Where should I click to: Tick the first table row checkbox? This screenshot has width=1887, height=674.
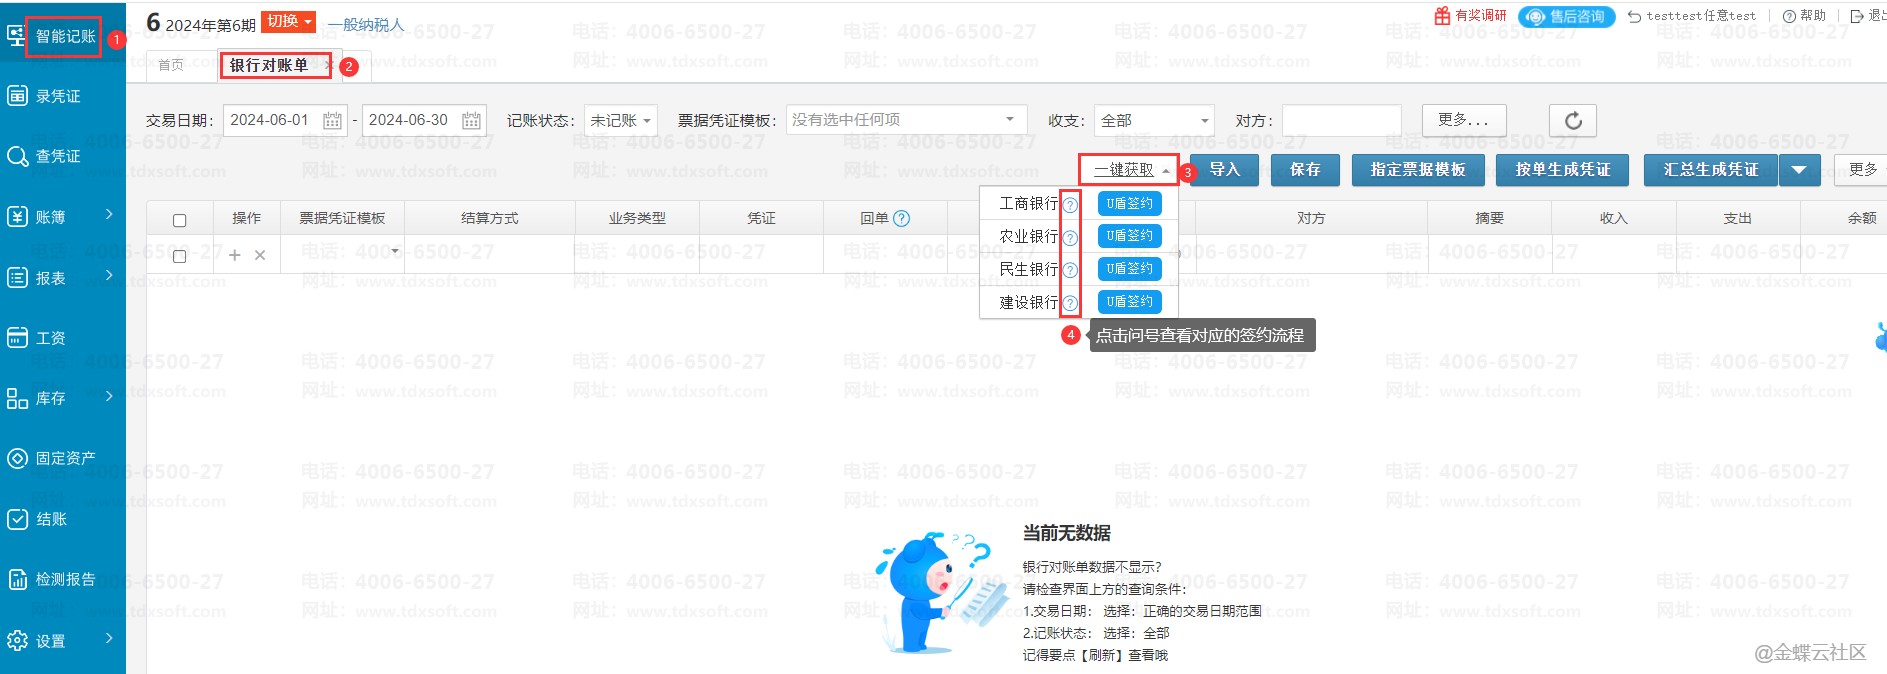[x=180, y=256]
